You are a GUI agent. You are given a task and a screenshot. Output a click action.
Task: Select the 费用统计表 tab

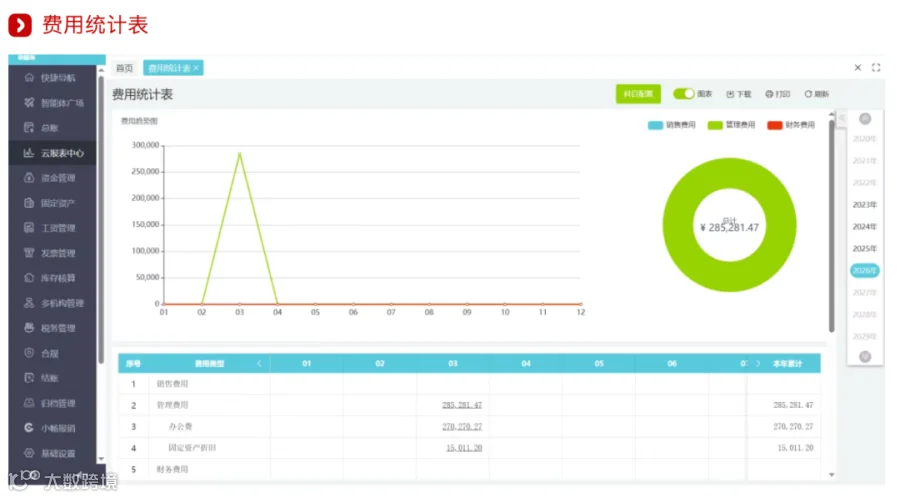tap(169, 68)
